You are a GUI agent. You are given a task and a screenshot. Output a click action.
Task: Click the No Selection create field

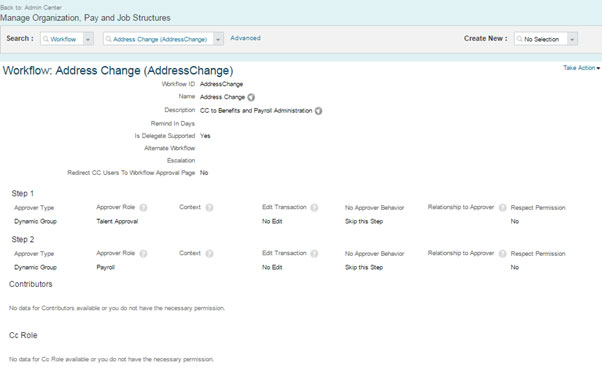(x=541, y=39)
